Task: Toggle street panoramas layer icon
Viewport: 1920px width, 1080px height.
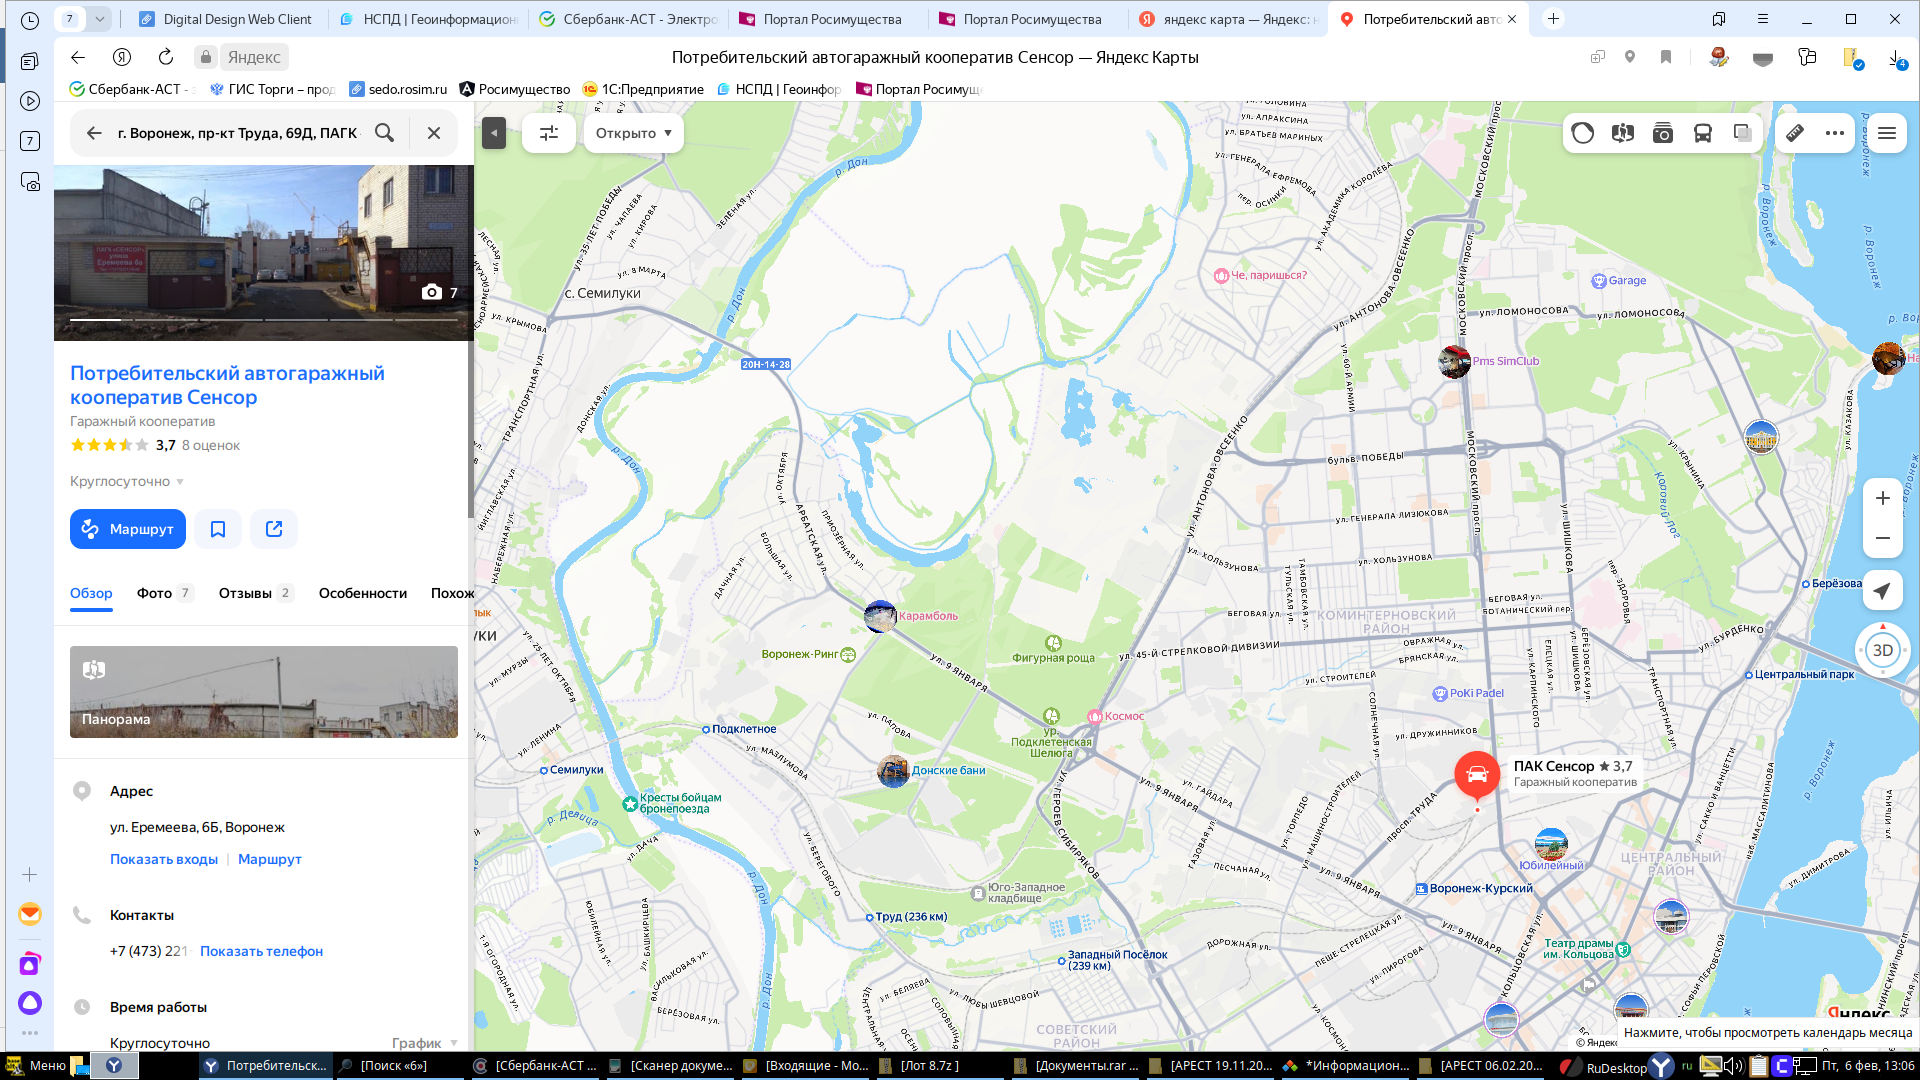Action: tap(1622, 133)
